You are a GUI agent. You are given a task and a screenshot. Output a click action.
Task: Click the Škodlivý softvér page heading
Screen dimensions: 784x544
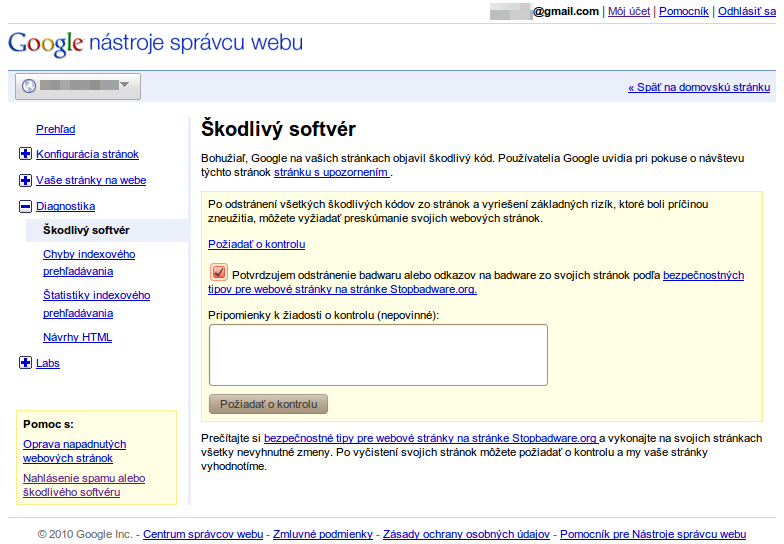click(278, 129)
